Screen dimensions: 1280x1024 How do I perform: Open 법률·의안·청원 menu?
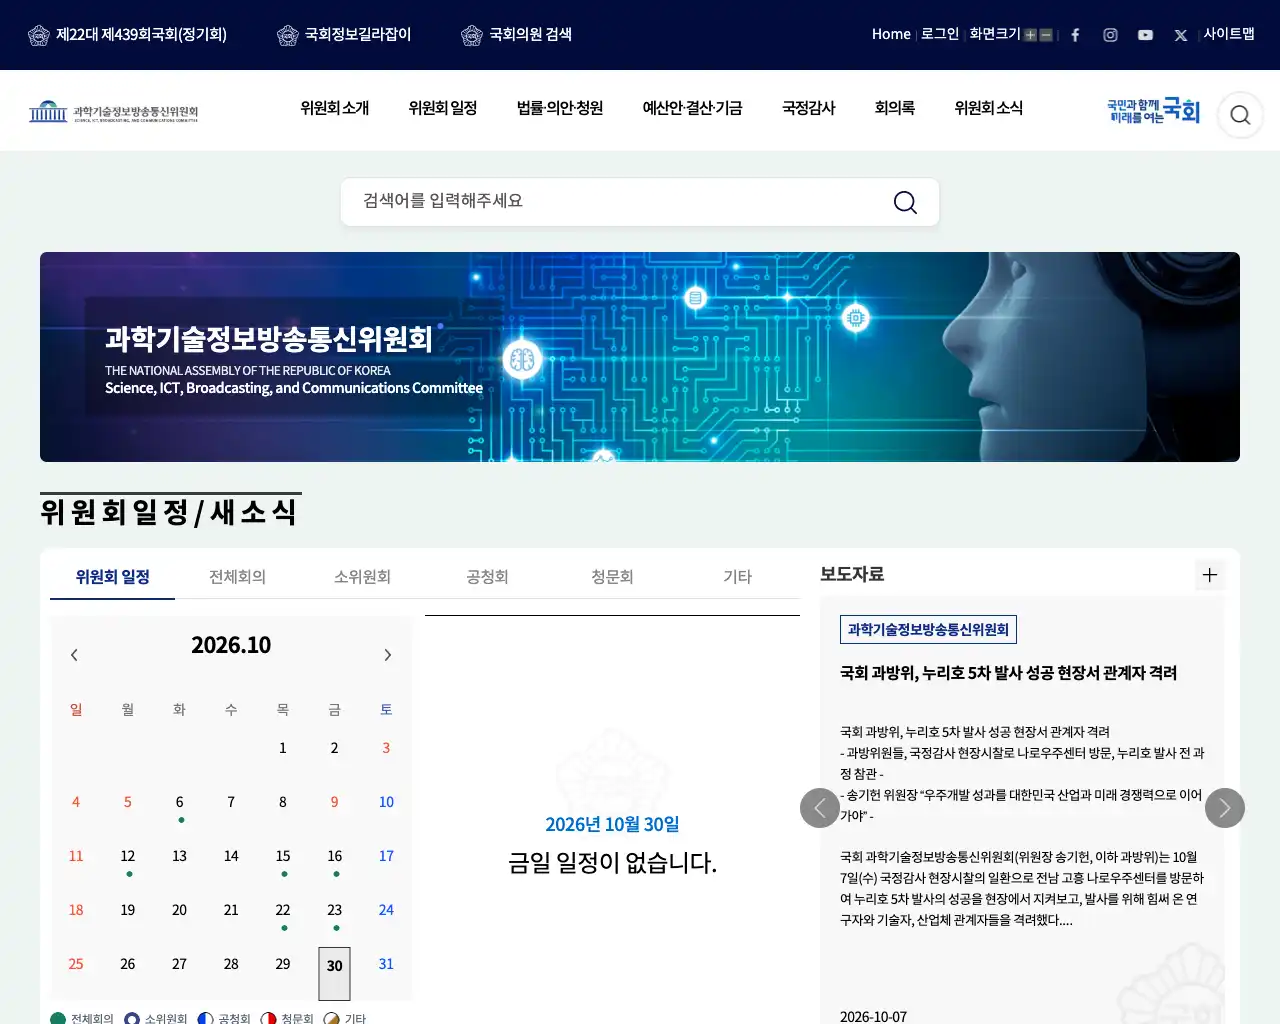pos(560,108)
